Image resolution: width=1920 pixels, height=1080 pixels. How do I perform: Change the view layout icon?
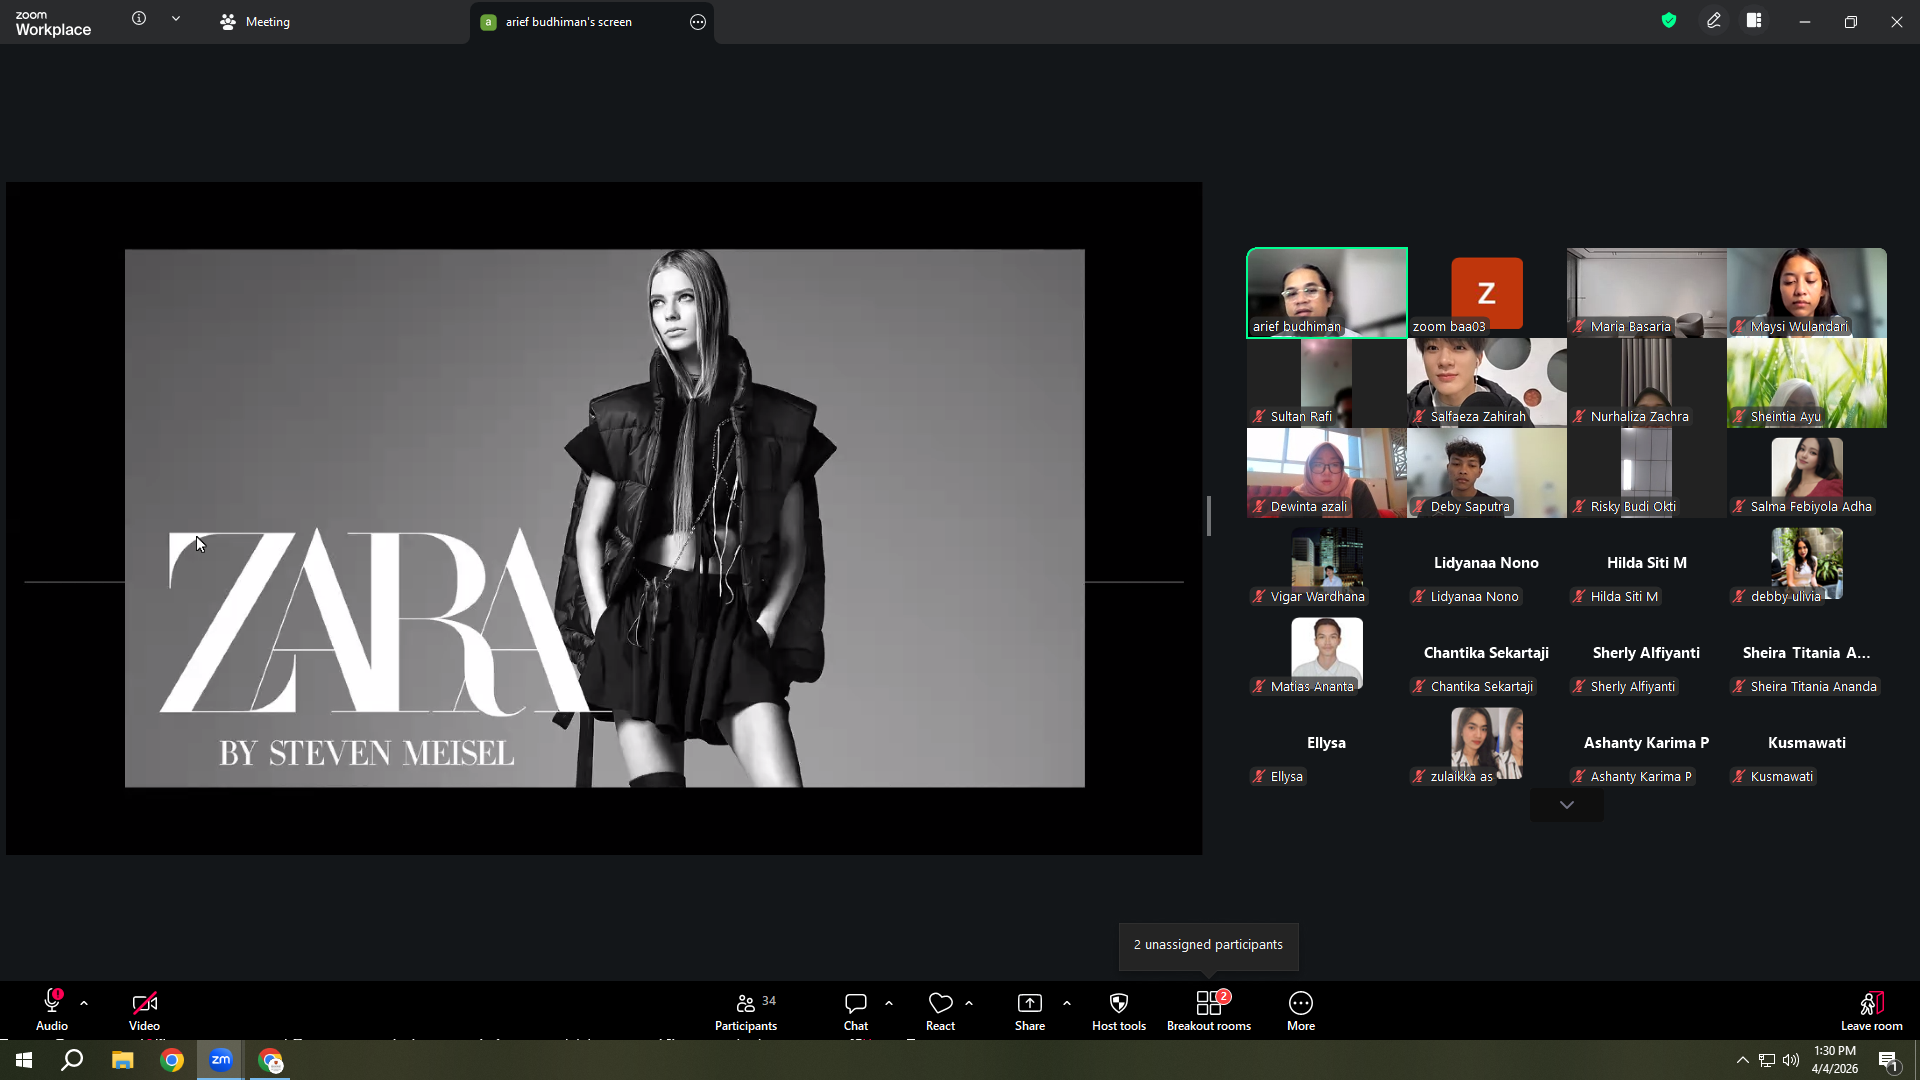[x=1754, y=21]
